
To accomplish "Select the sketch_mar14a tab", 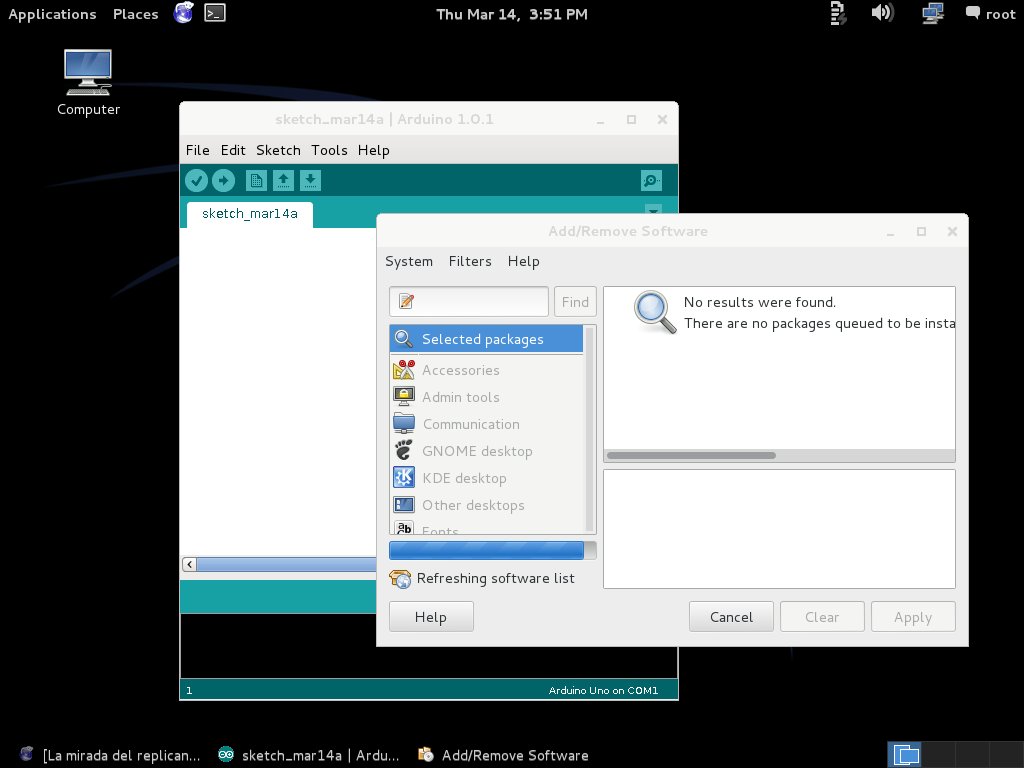I will 249,214.
